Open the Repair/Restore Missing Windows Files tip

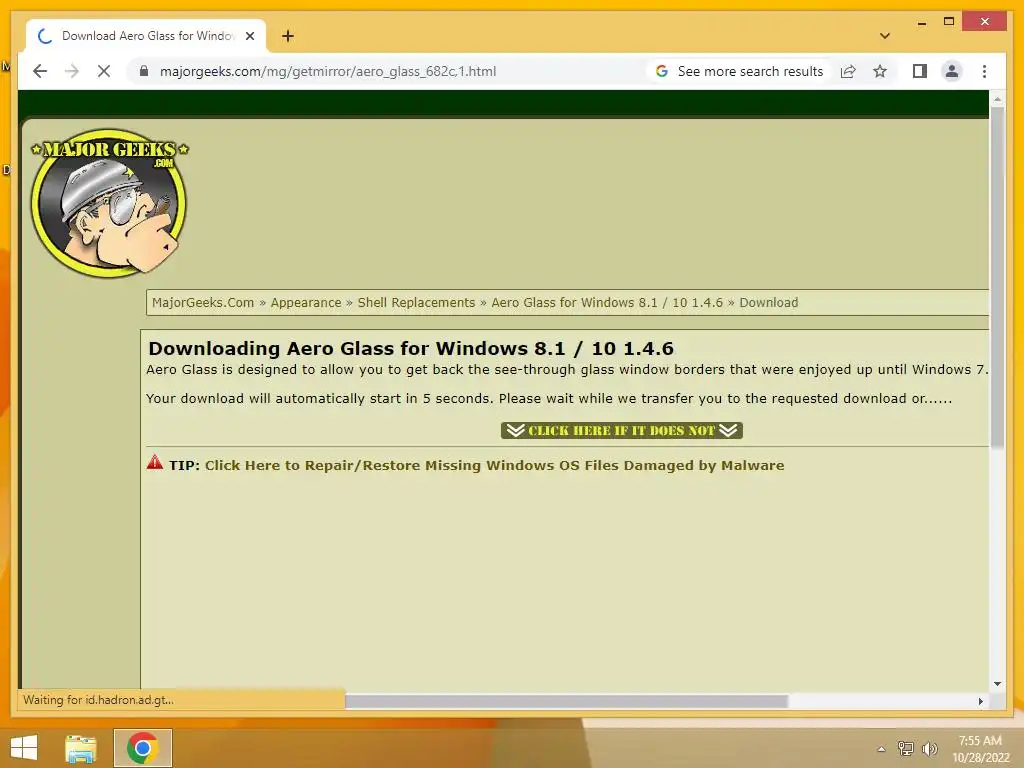494,466
